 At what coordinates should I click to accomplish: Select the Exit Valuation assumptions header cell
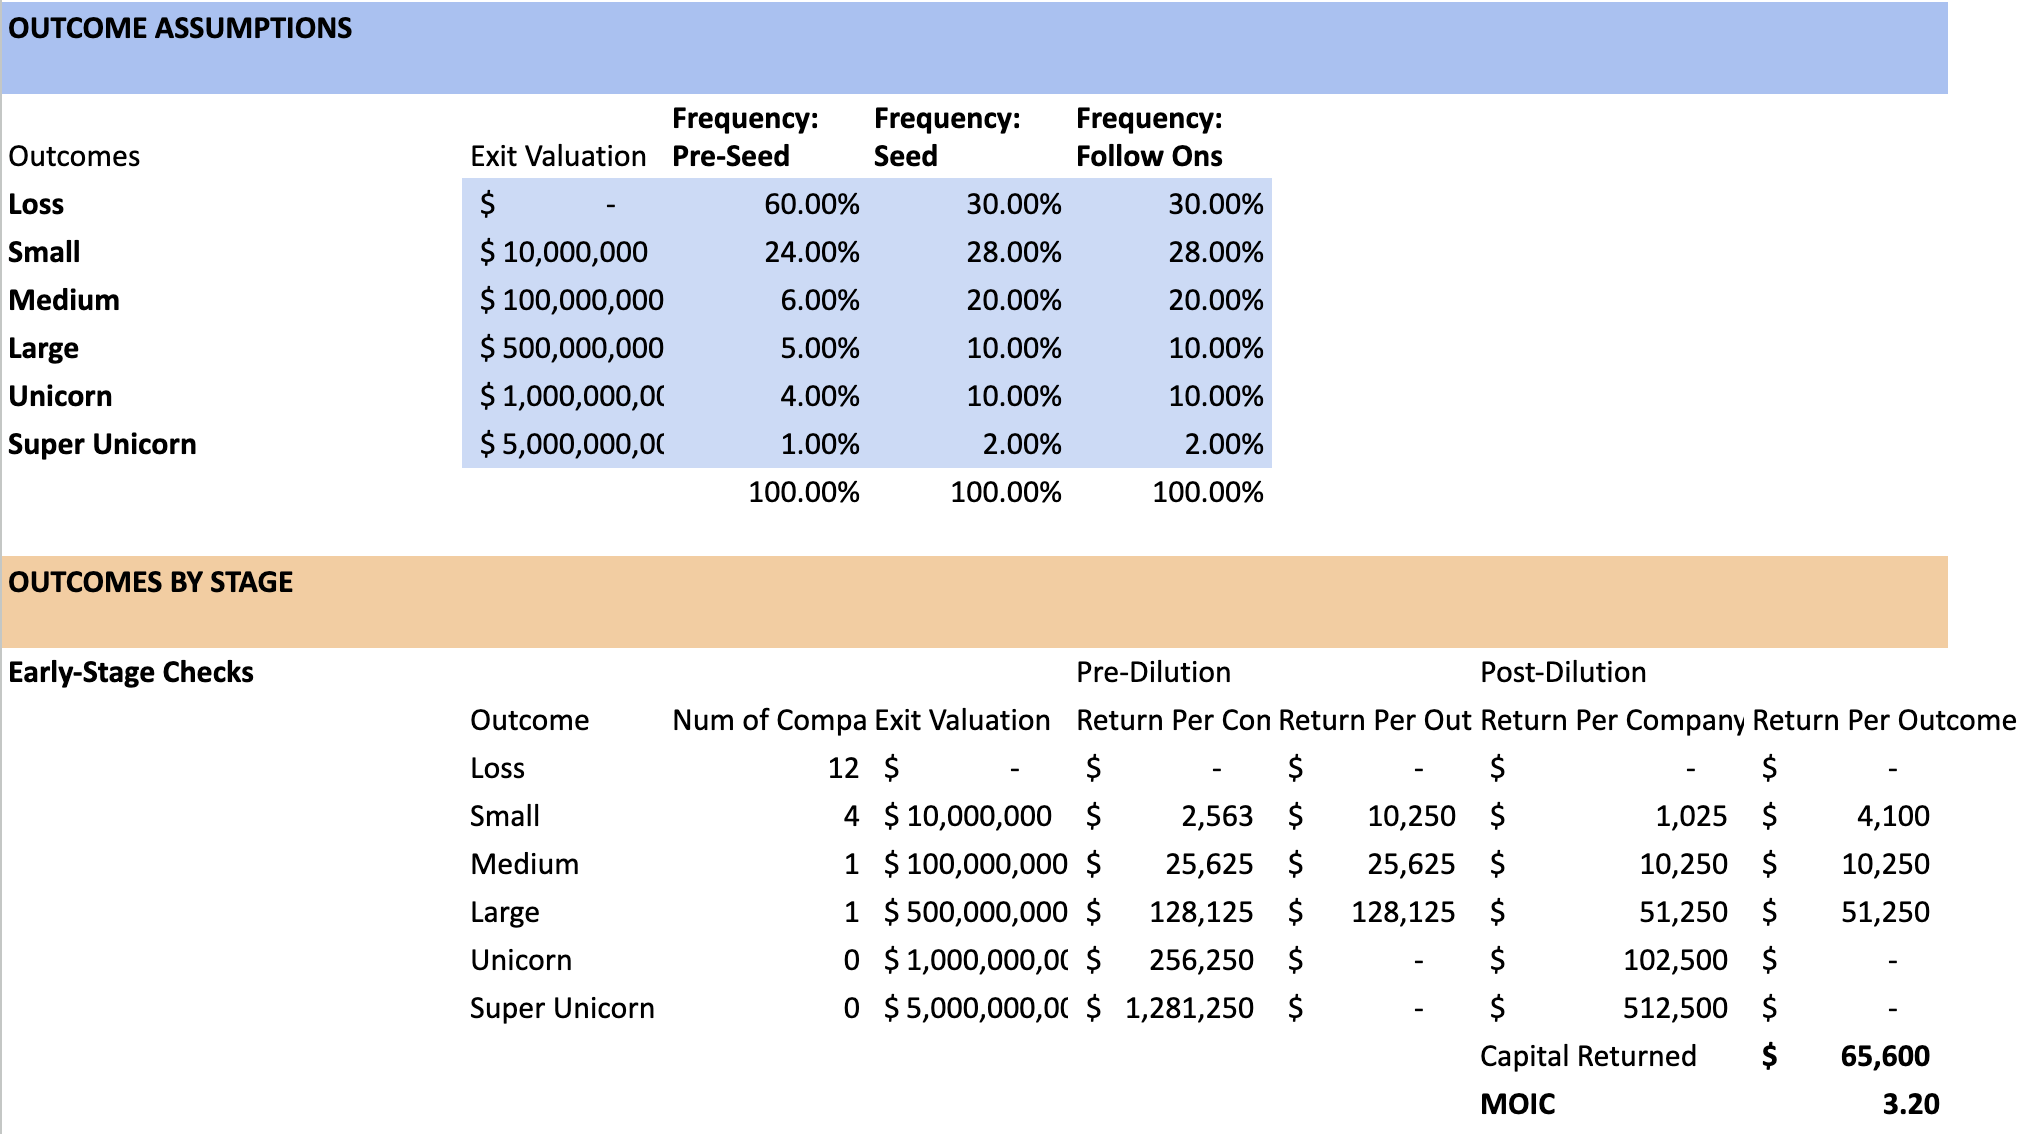pos(558,156)
